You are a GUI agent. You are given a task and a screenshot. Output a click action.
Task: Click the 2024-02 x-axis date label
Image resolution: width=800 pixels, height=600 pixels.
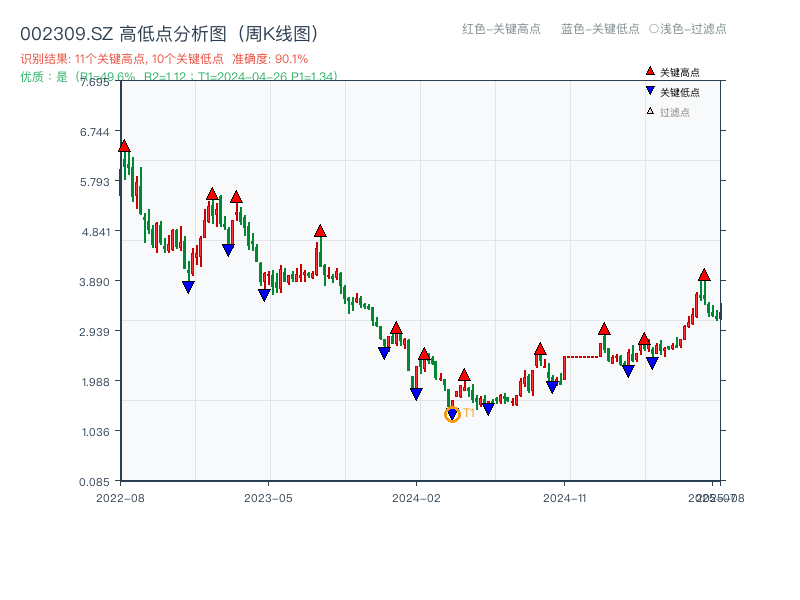click(417, 497)
